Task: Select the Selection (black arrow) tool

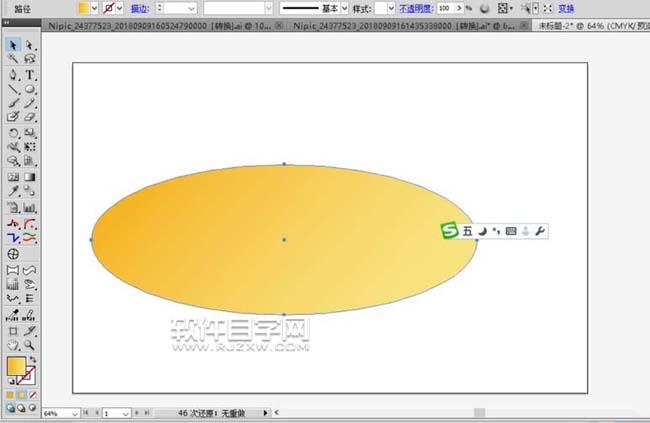Action: [x=13, y=45]
